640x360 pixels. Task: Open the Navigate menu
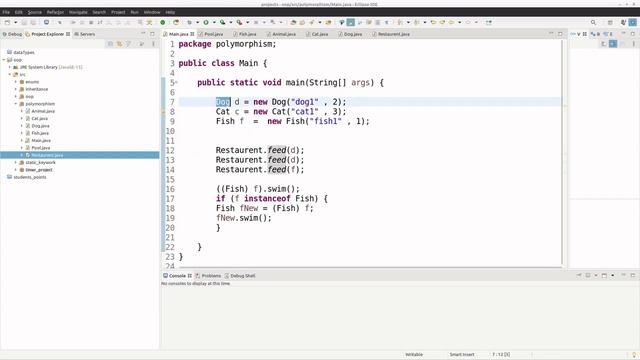point(78,12)
